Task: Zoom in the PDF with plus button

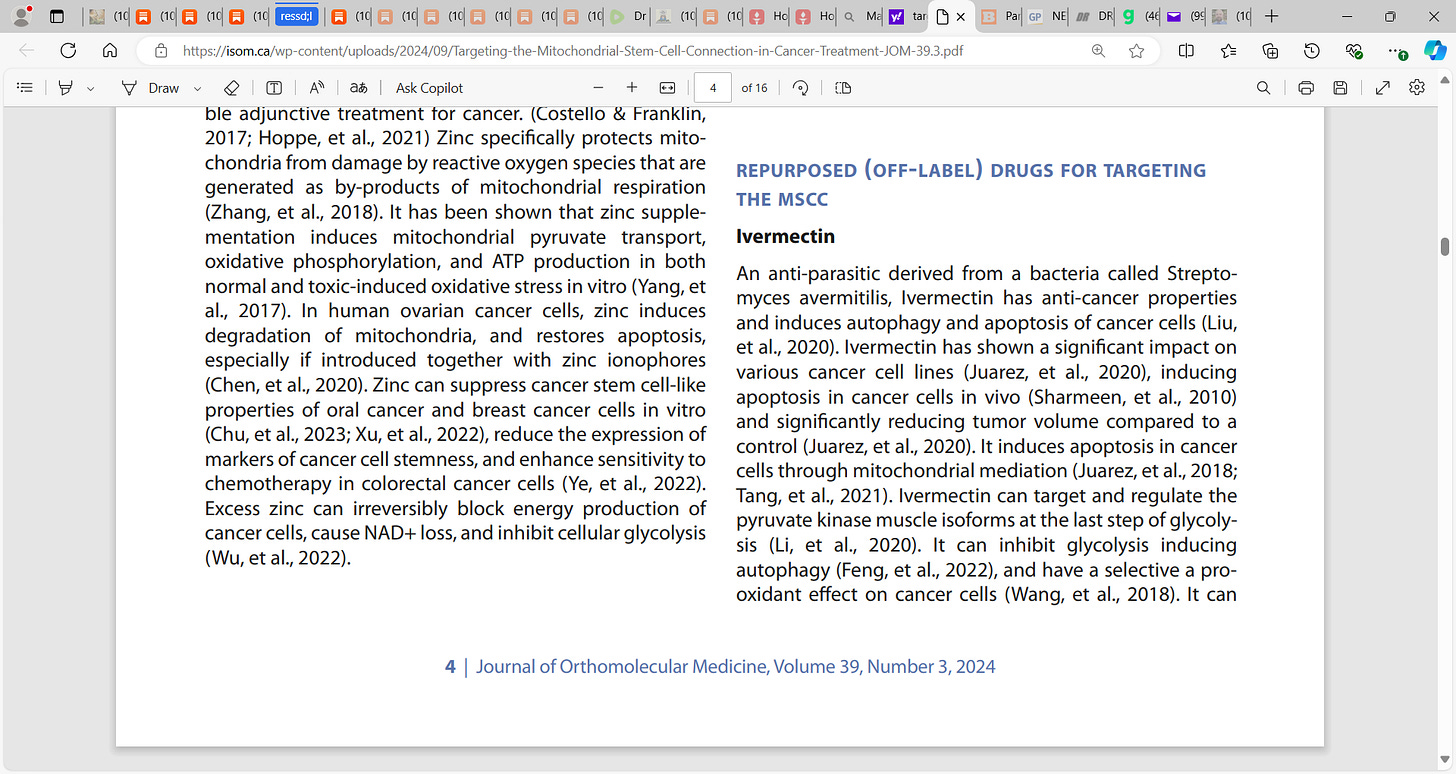Action: [632, 88]
